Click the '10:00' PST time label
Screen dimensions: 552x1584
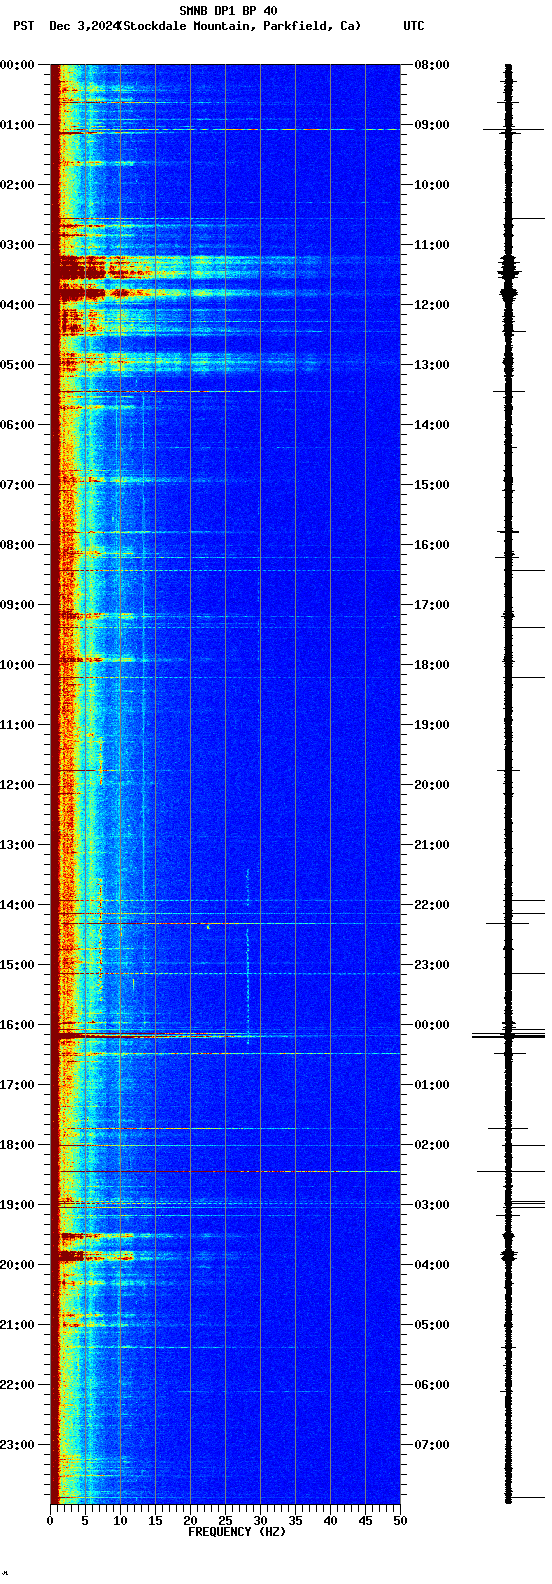coord(17,665)
